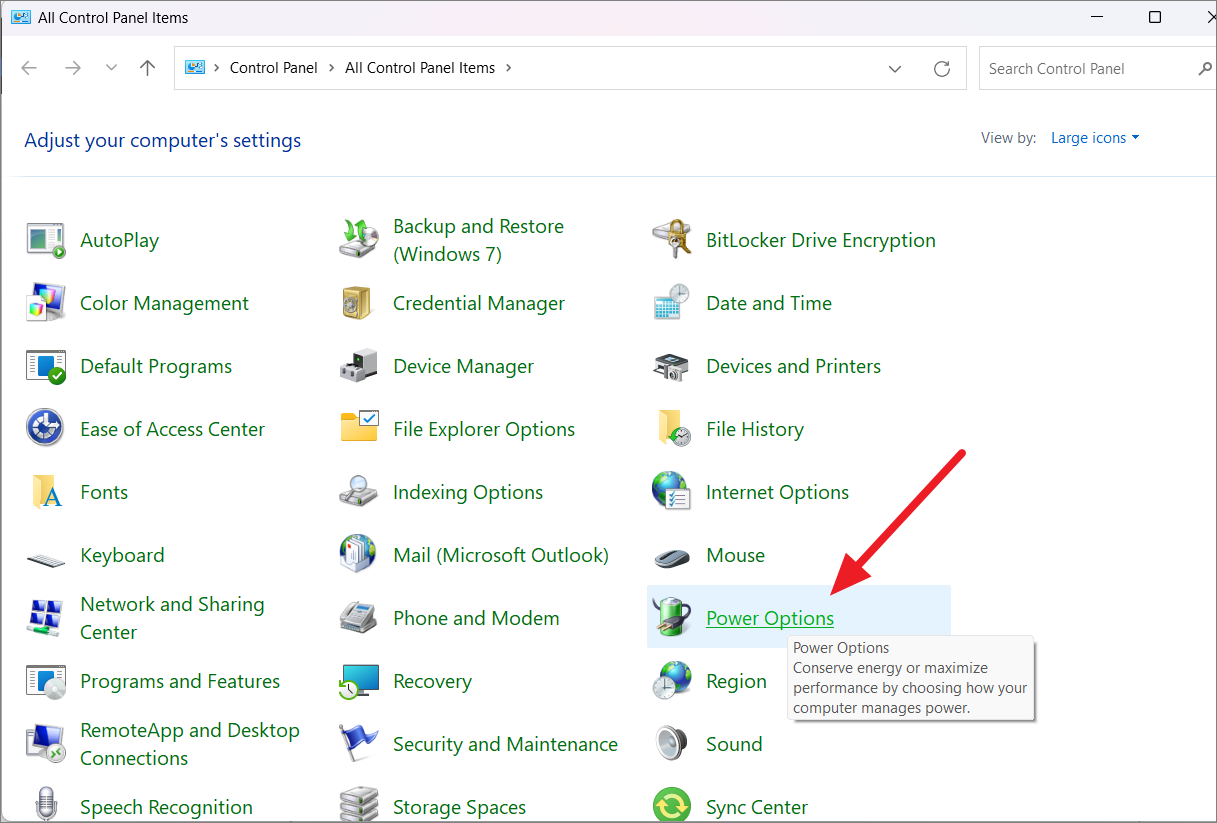1217x823 pixels.
Task: Refresh the Control Panel view
Action: pos(941,69)
